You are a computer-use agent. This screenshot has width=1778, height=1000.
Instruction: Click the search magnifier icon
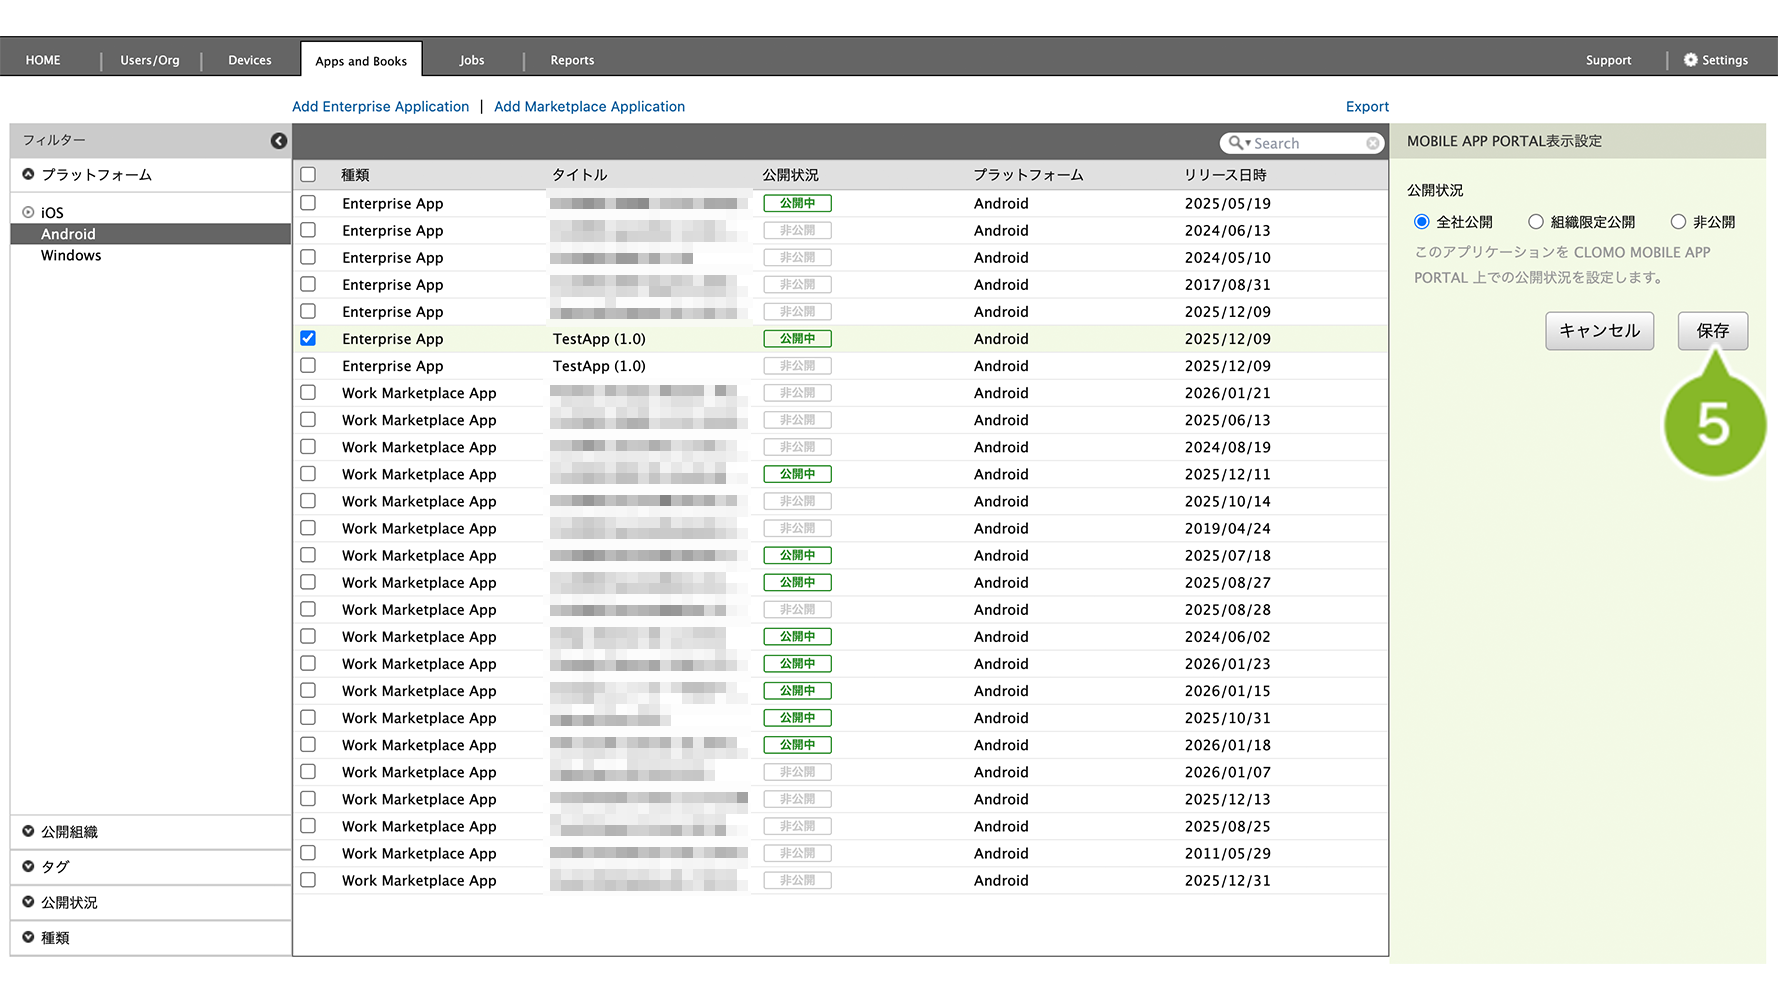1236,143
